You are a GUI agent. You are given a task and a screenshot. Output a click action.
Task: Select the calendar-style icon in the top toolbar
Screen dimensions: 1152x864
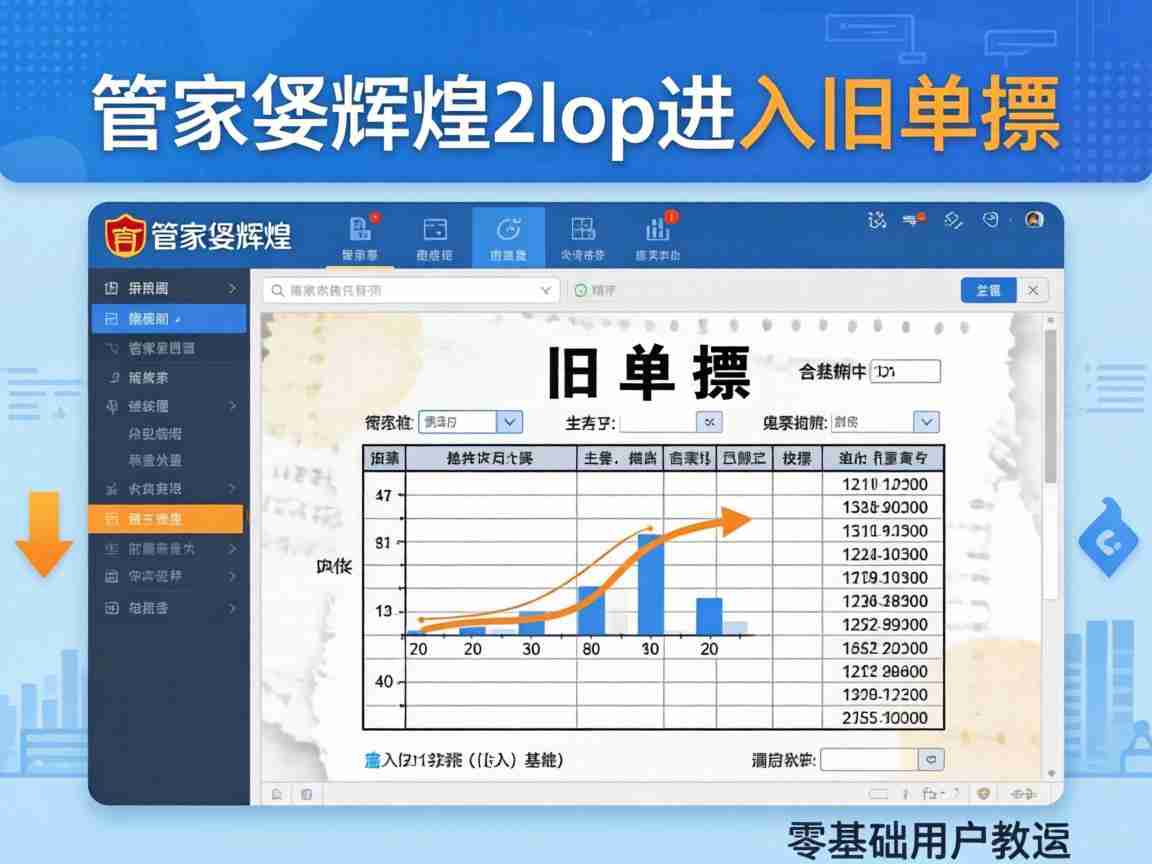point(435,228)
